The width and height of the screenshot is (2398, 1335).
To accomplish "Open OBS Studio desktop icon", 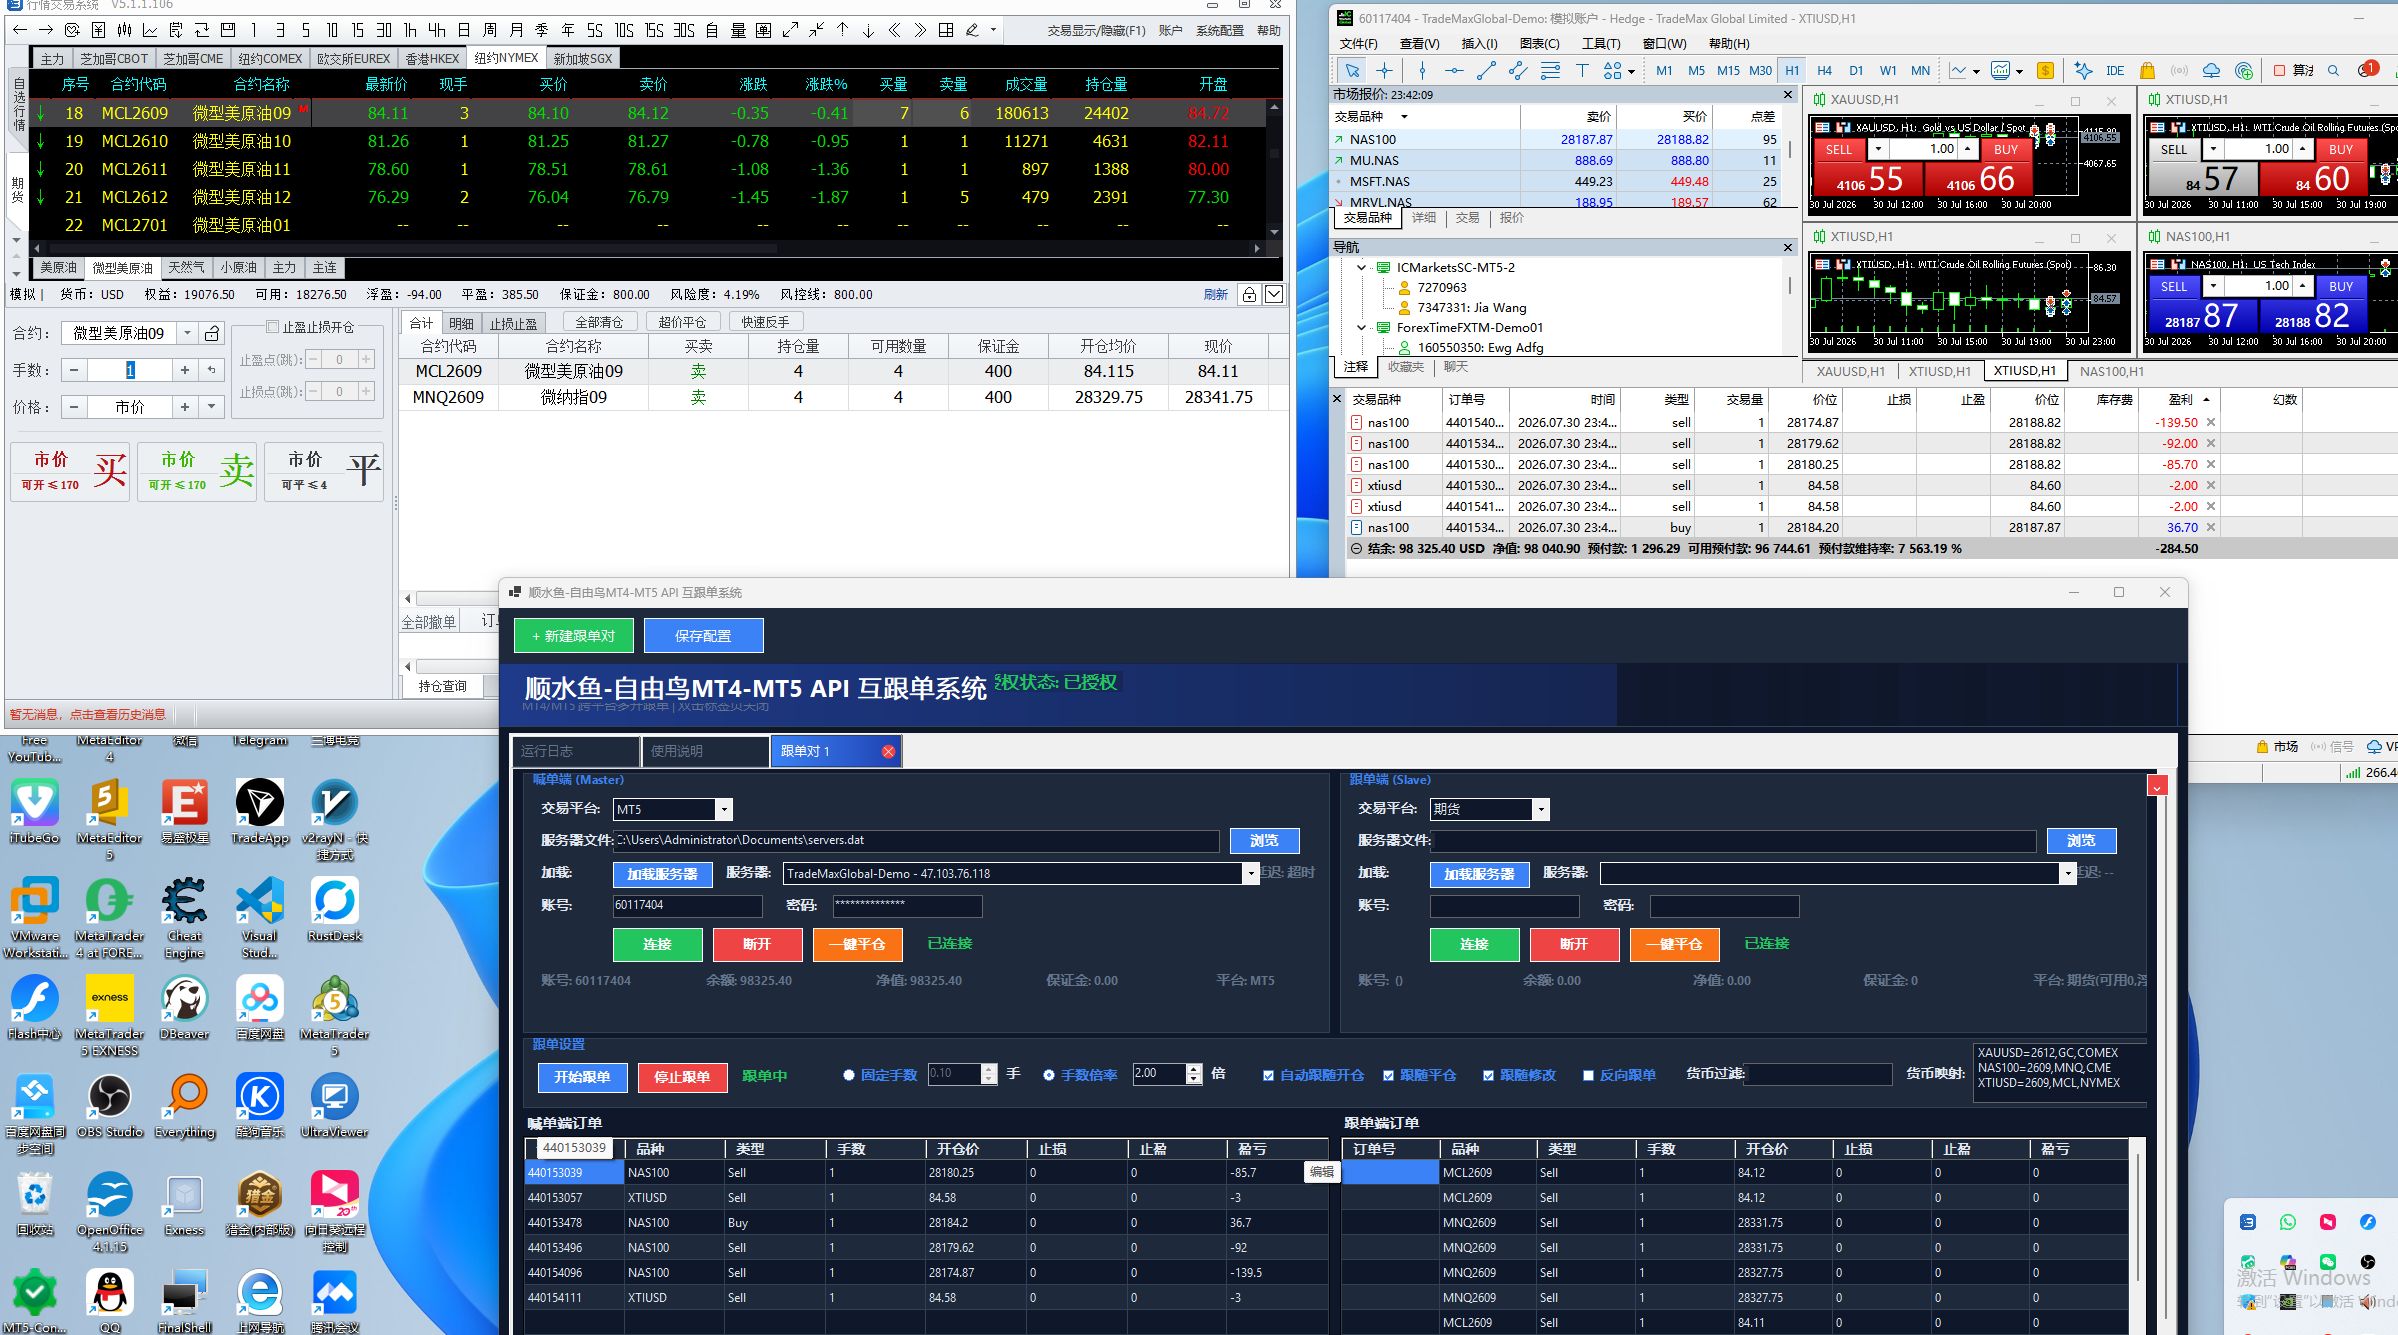I will [x=109, y=1104].
